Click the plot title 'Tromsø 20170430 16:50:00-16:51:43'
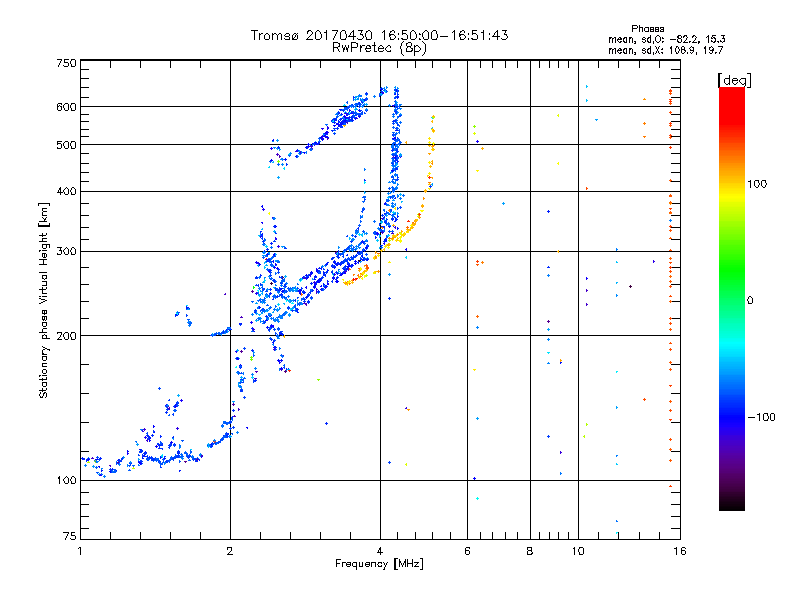This screenshot has height=600, width=800. coord(379,35)
